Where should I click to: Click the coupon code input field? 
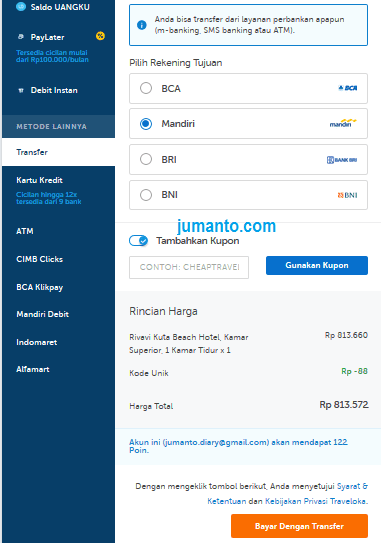tap(189, 267)
